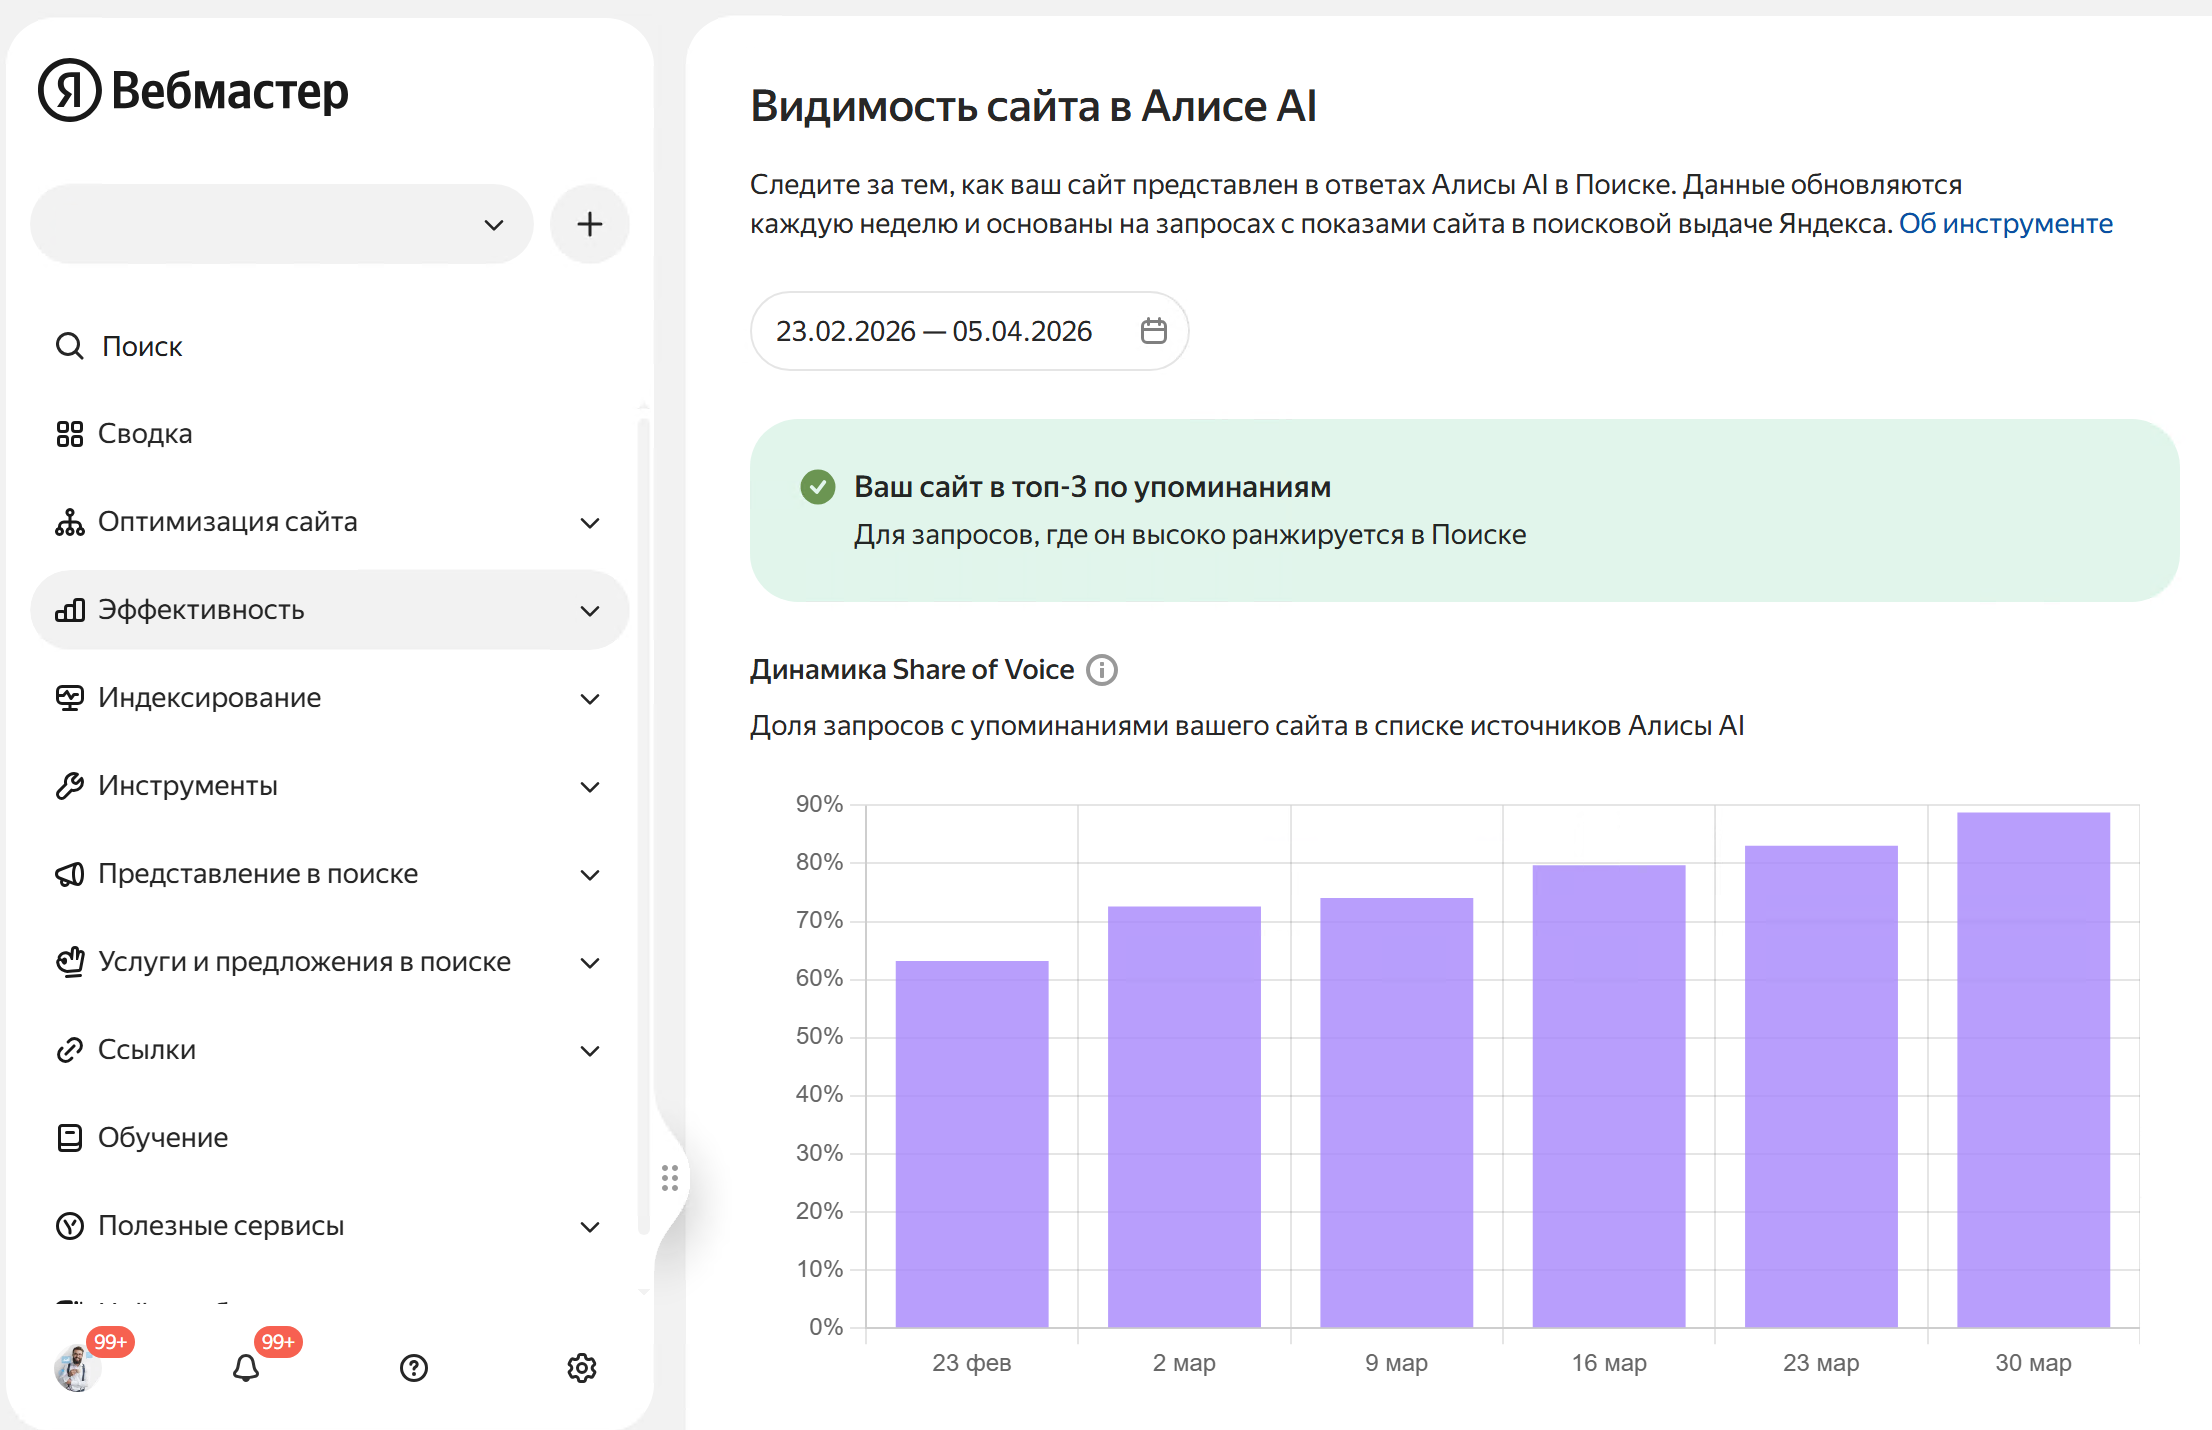Click the Индексирование monitor icon

pos(69,698)
